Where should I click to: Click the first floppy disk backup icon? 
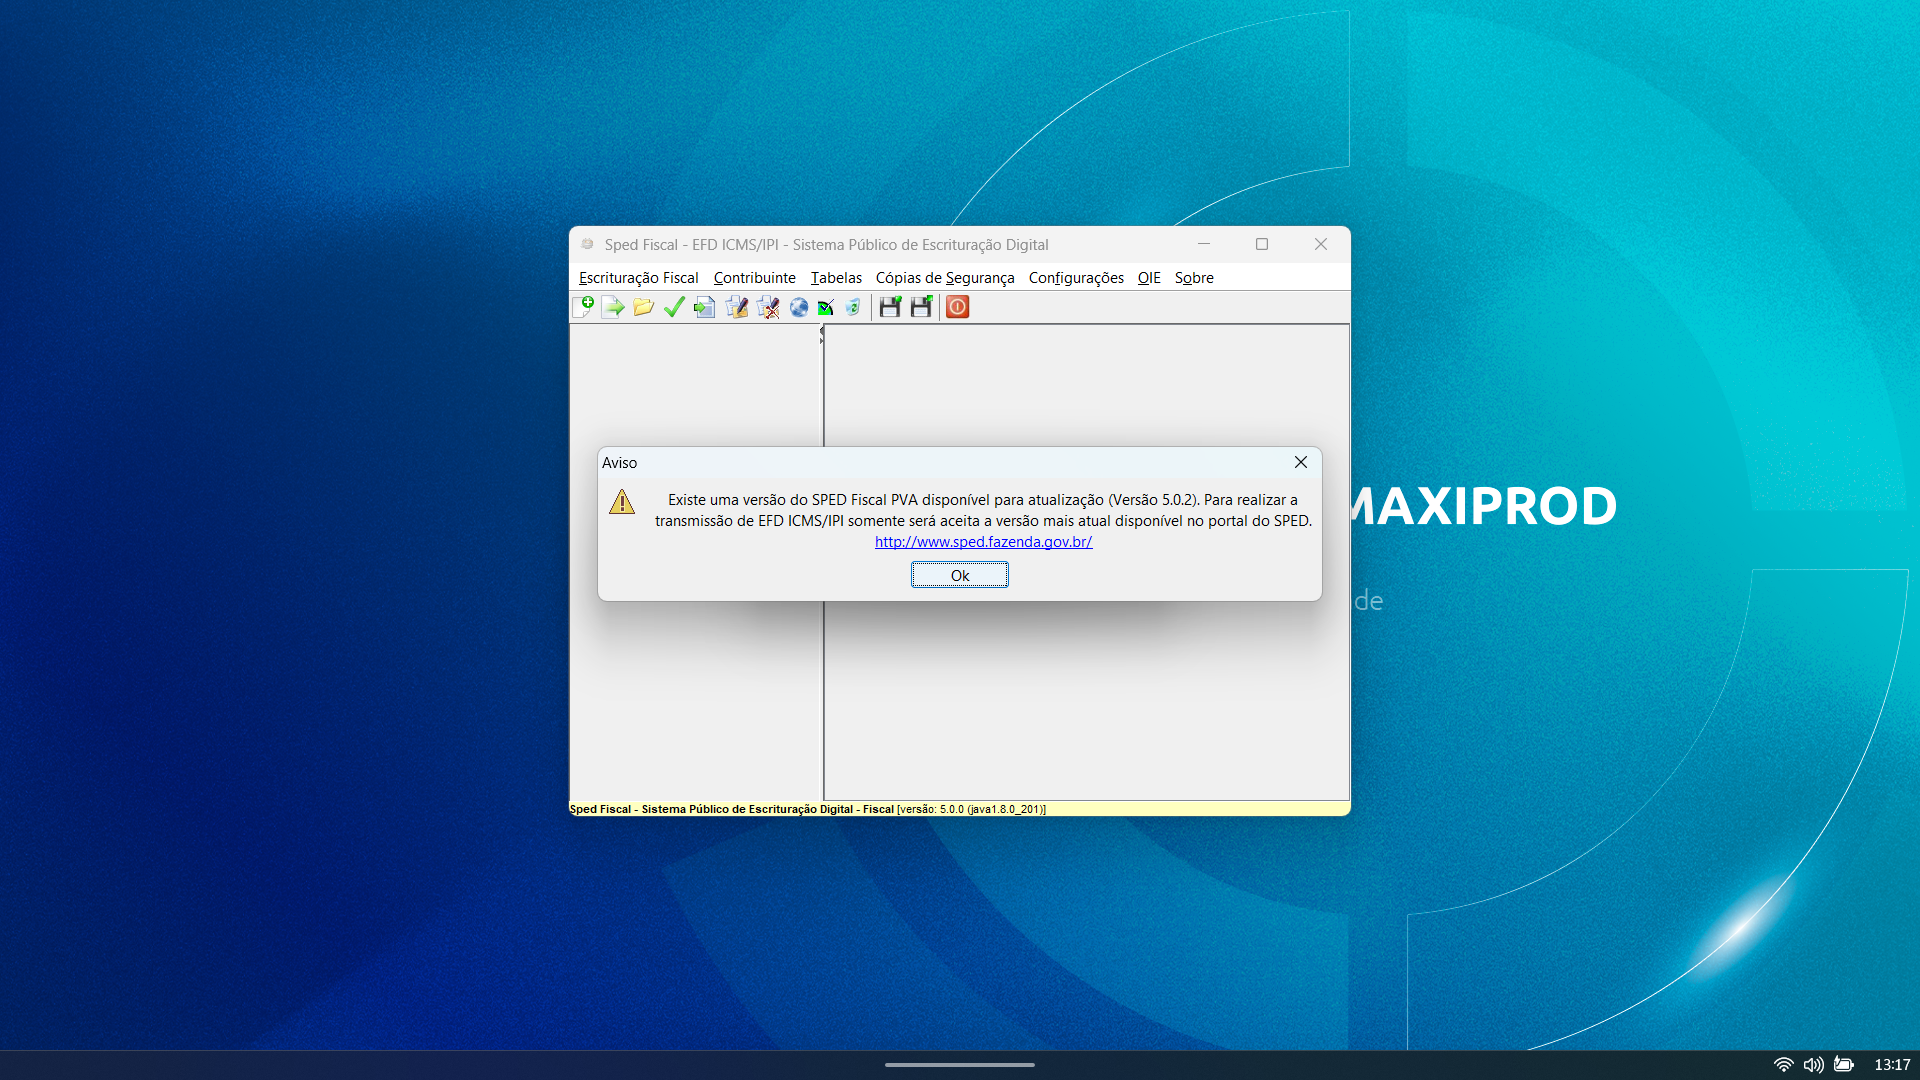tap(890, 307)
